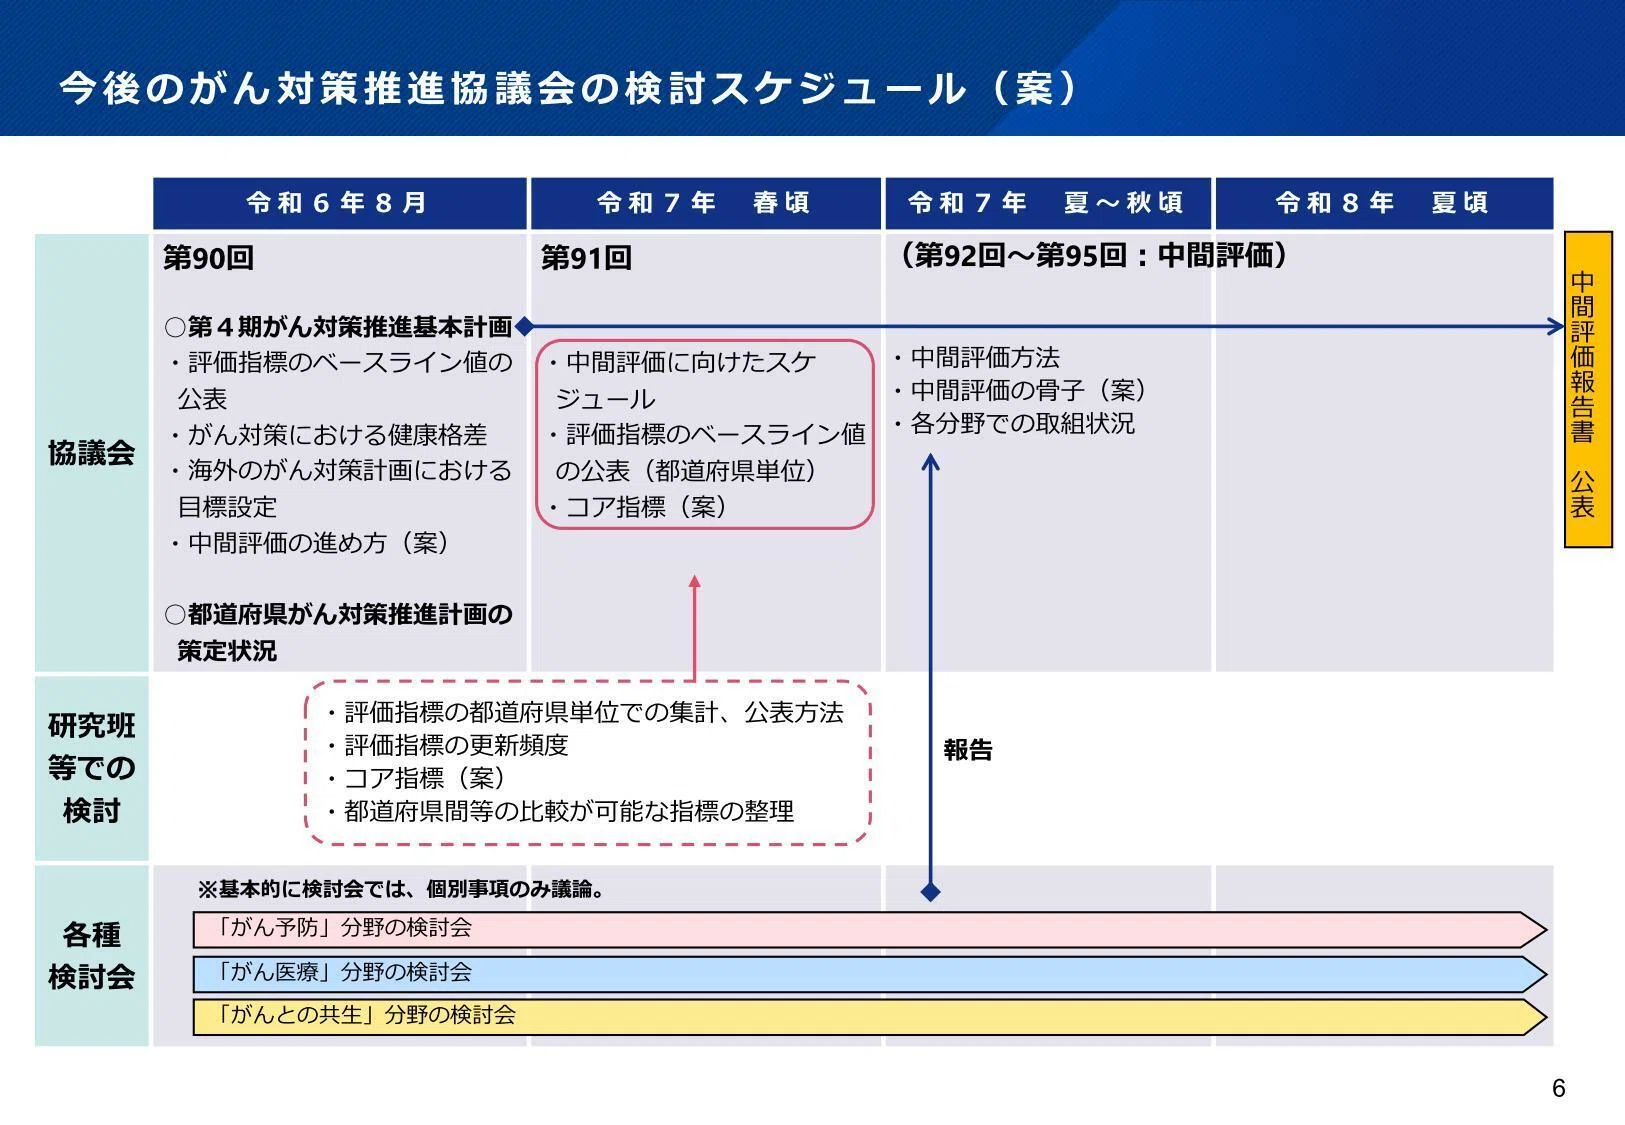Select the 令和６年８月 column header
This screenshot has width=1625, height=1125.
[x=339, y=203]
